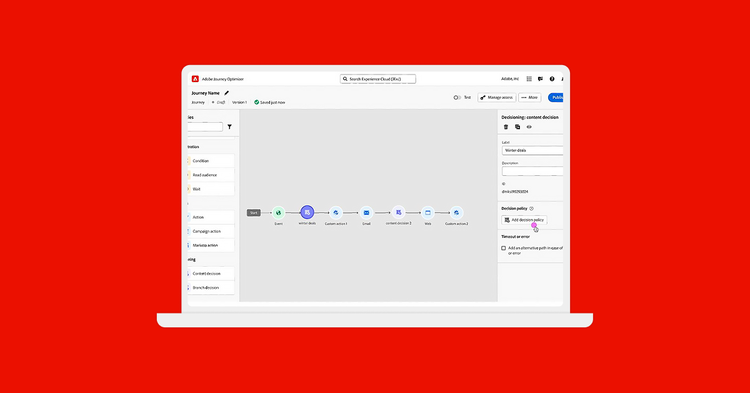Focus the Search Experience Cloud field
The height and width of the screenshot is (393, 750).
tap(378, 79)
